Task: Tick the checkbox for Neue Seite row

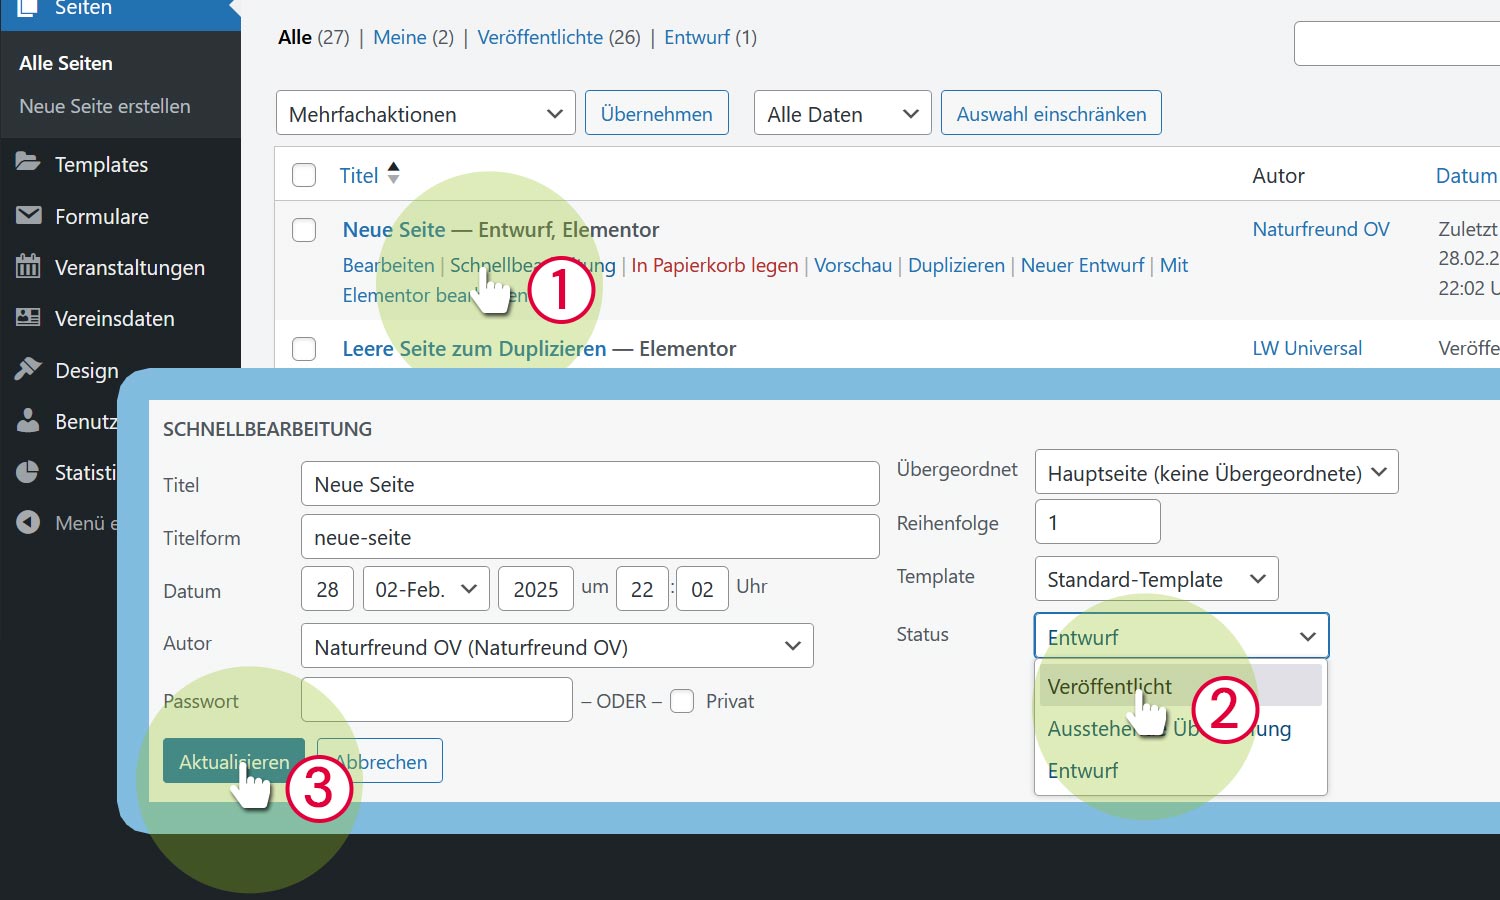Action: (x=304, y=230)
